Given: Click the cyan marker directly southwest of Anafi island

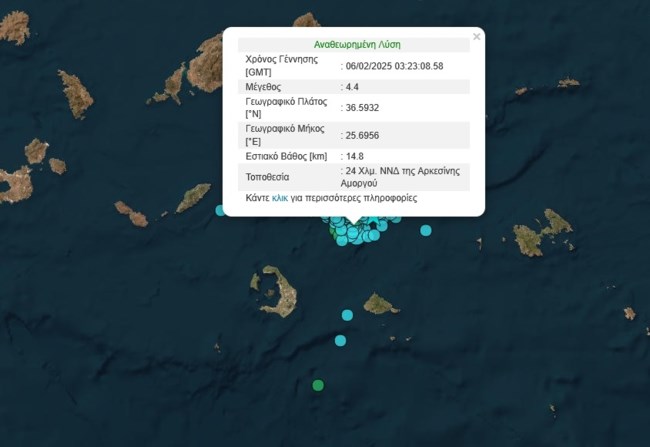Looking at the screenshot, I should pyautogui.click(x=347, y=315).
